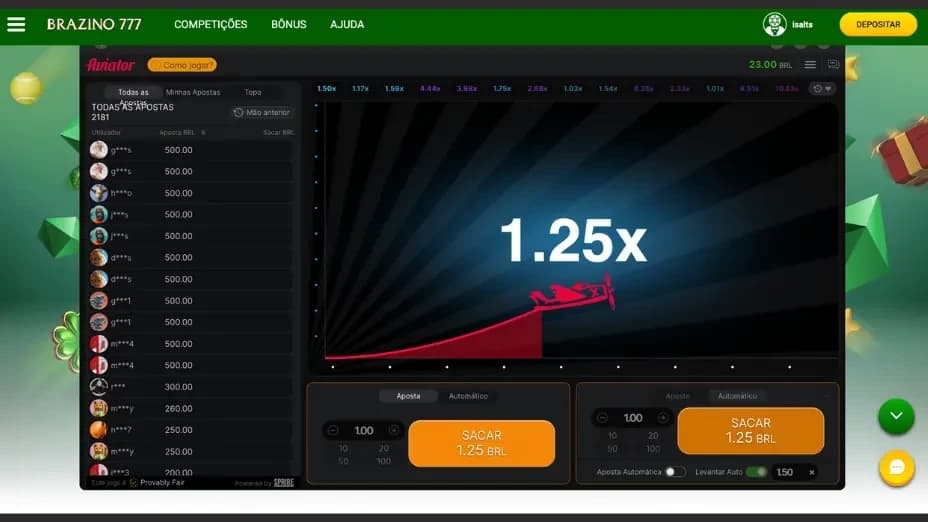Select Automático tab in left bet panel
The height and width of the screenshot is (522, 928).
(468, 396)
